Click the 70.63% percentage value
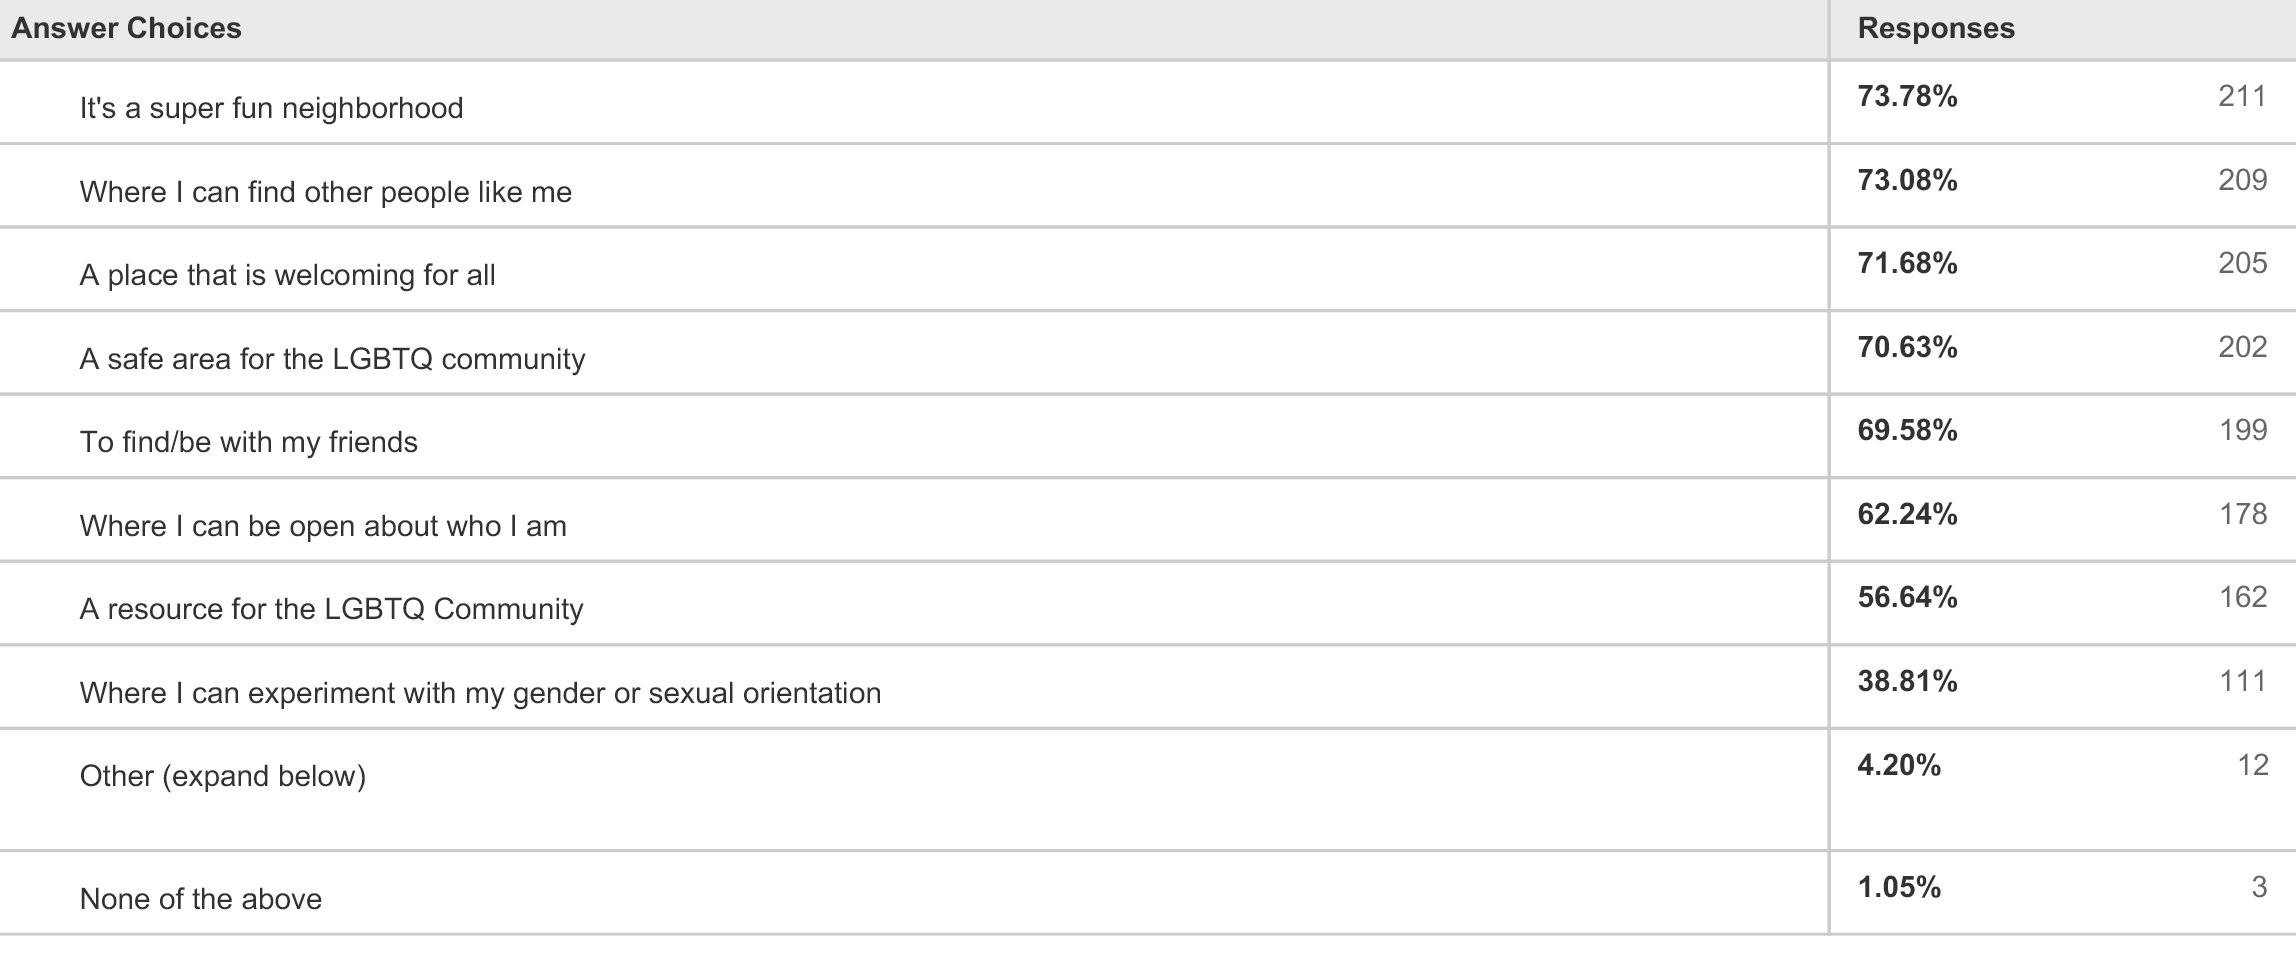The width and height of the screenshot is (2296, 980). point(1907,347)
